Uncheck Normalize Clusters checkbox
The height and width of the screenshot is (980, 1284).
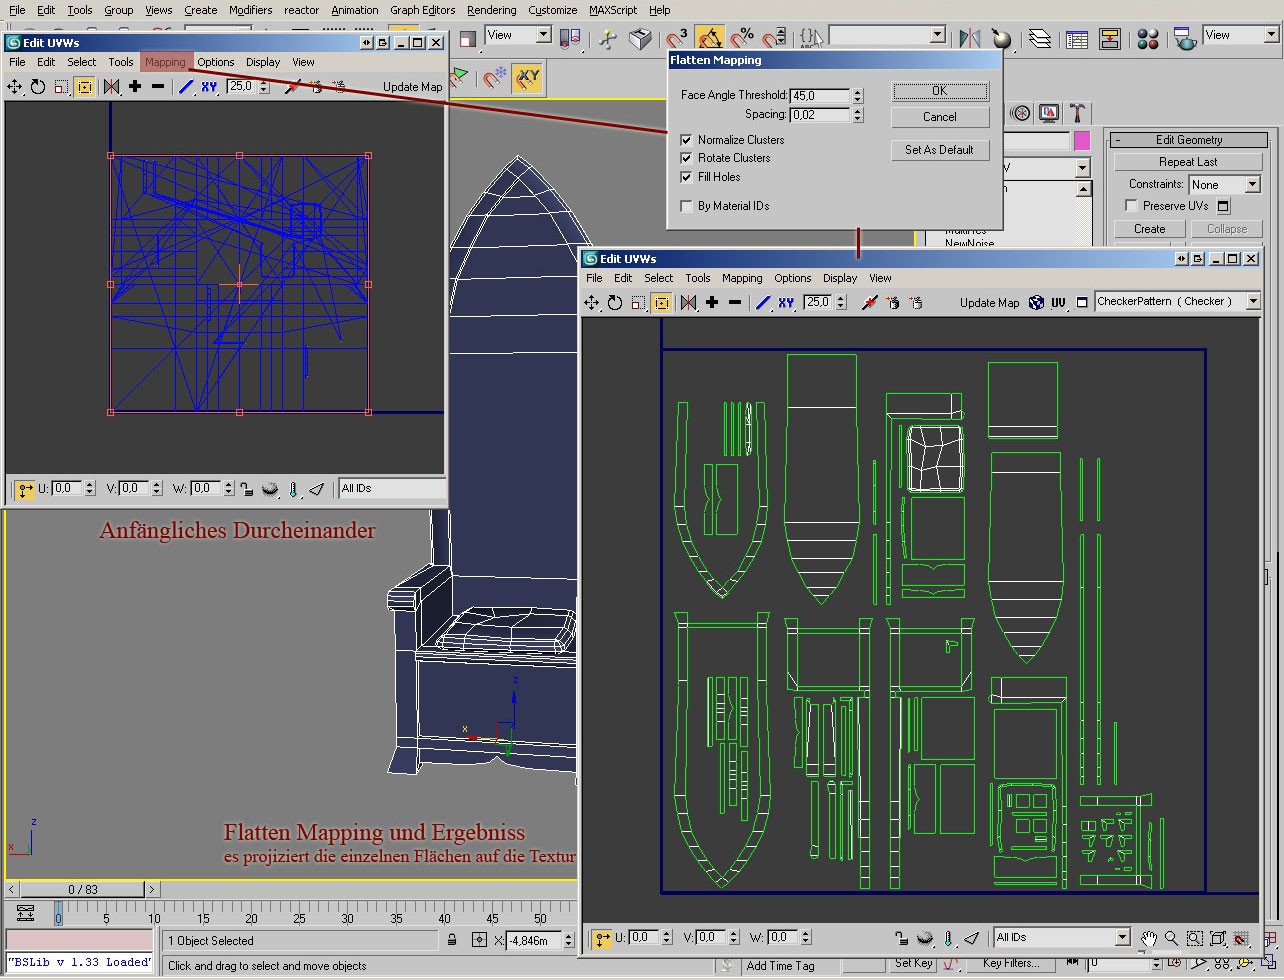point(686,140)
